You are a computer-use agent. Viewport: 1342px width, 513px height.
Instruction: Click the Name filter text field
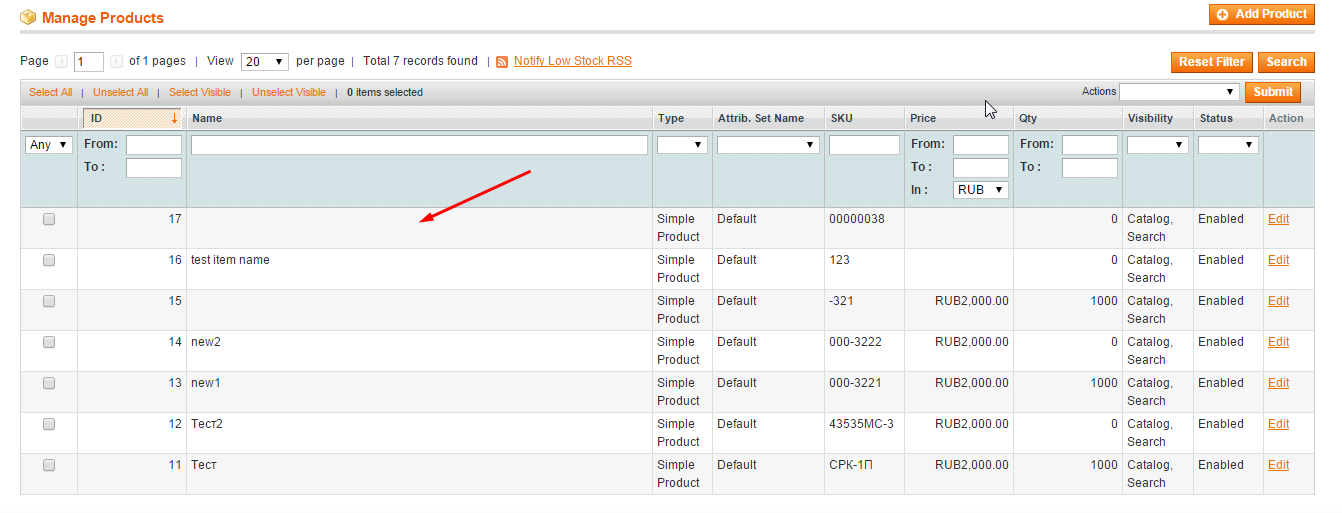(419, 145)
